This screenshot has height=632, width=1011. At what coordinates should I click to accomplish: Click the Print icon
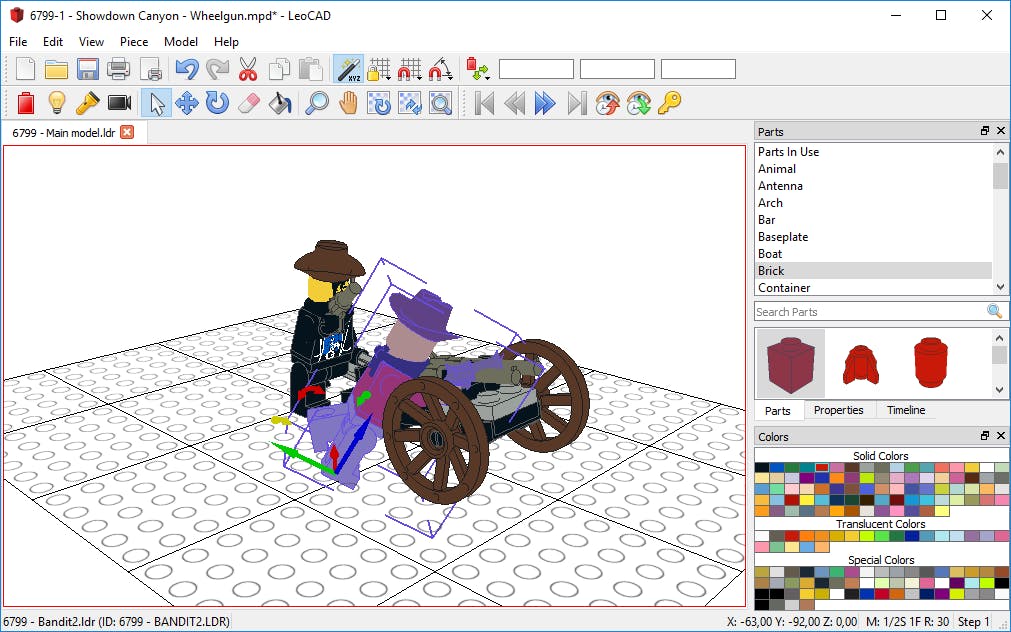118,69
